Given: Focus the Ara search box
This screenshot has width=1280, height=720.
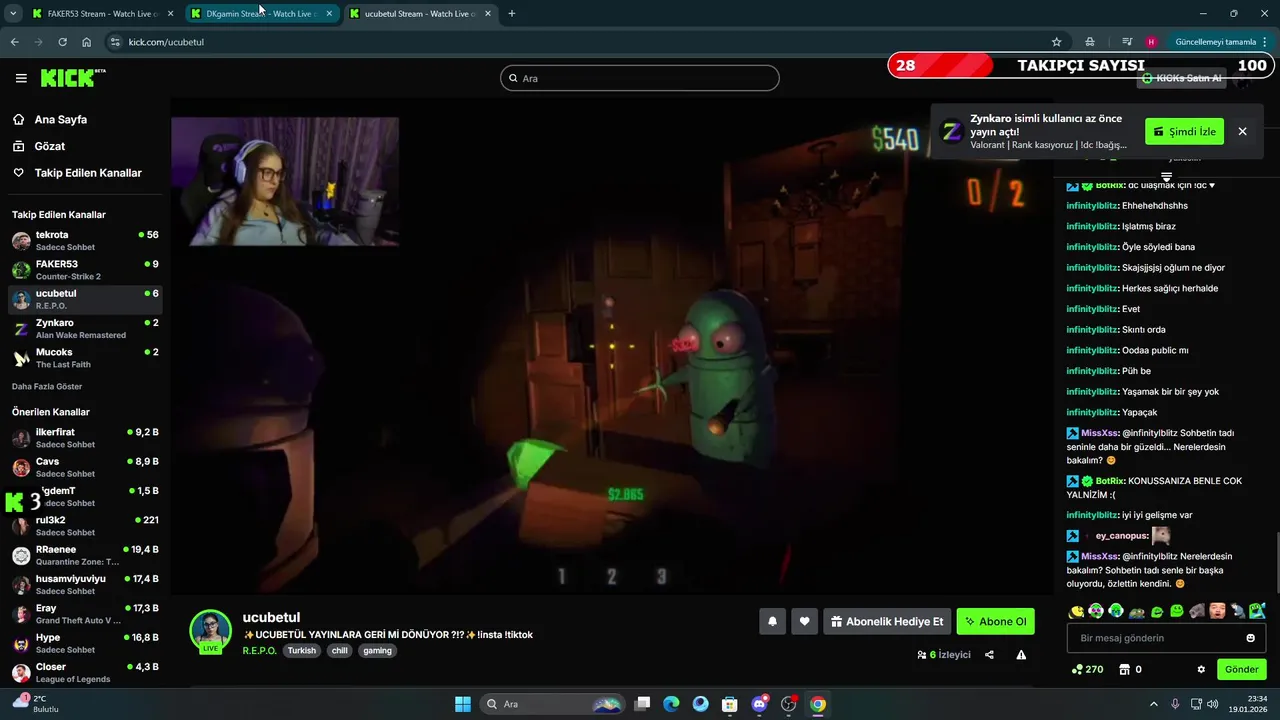Looking at the screenshot, I should pos(640,78).
